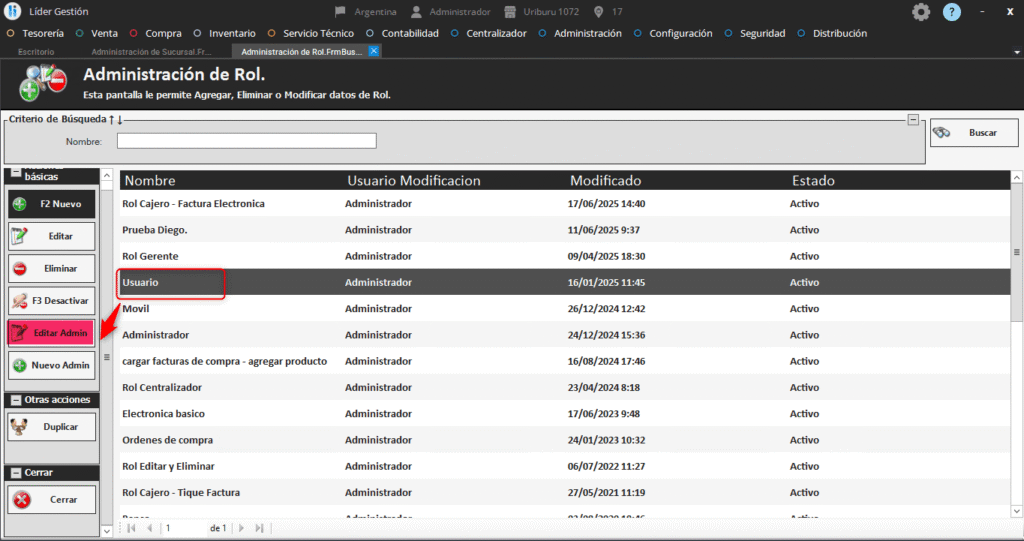Click the Duplicar action button
The image size is (1024, 541).
pyautogui.click(x=52, y=427)
